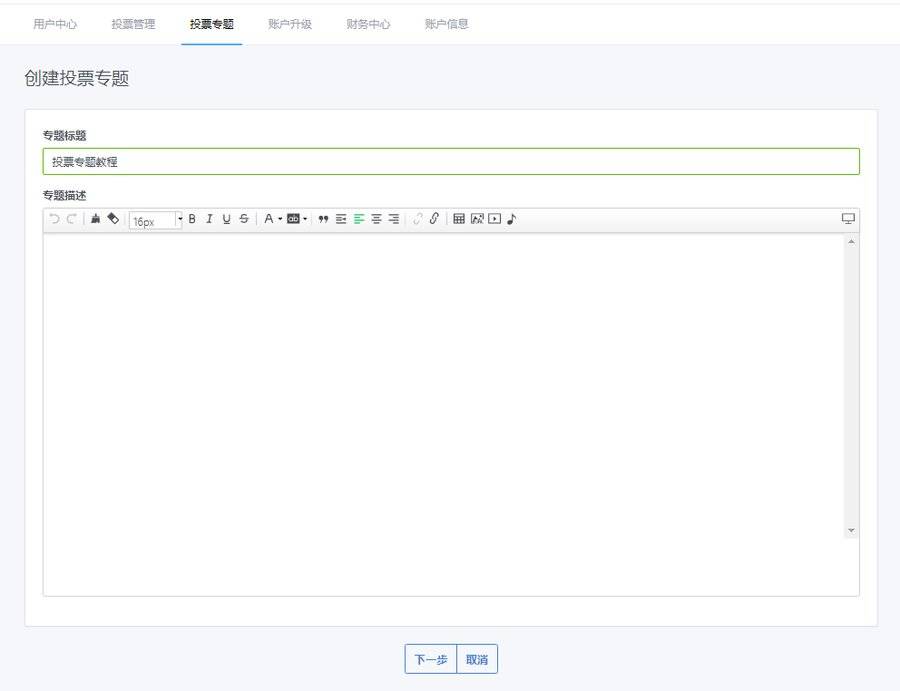Open 账户信息 tab
This screenshot has width=900, height=691.
click(447, 24)
